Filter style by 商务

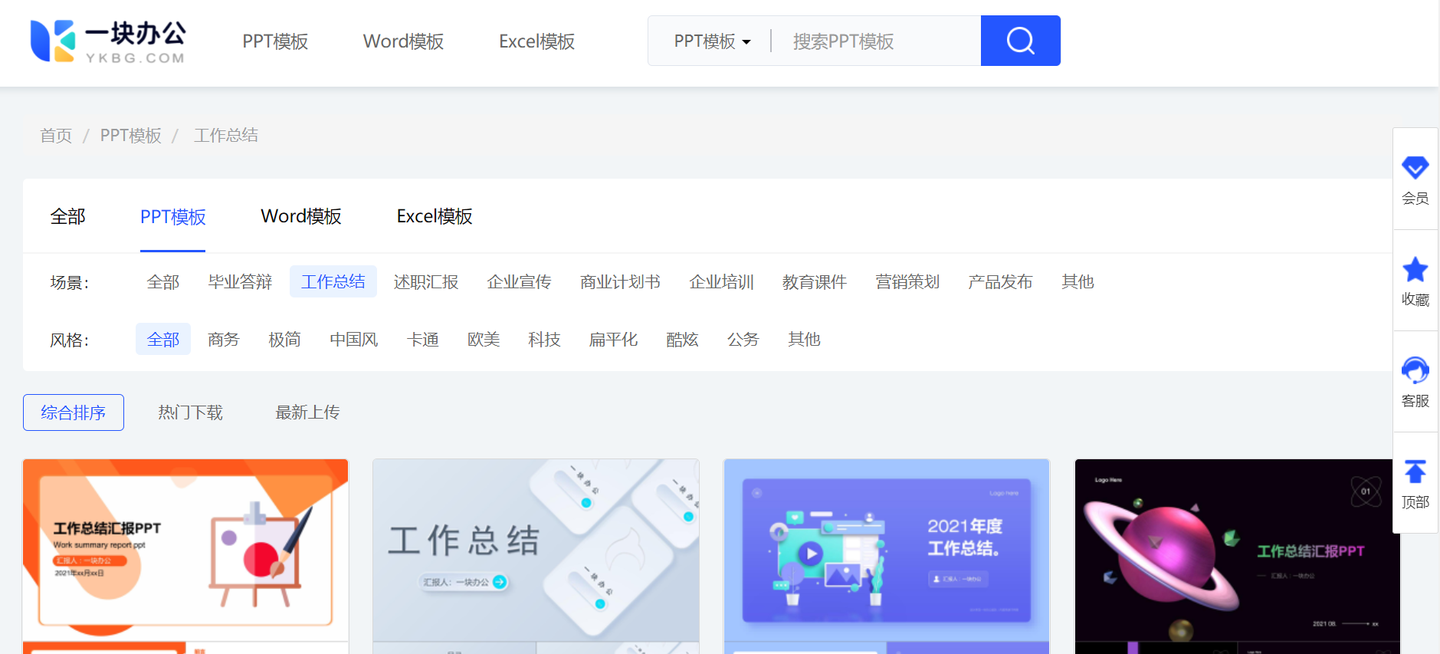[x=224, y=339]
